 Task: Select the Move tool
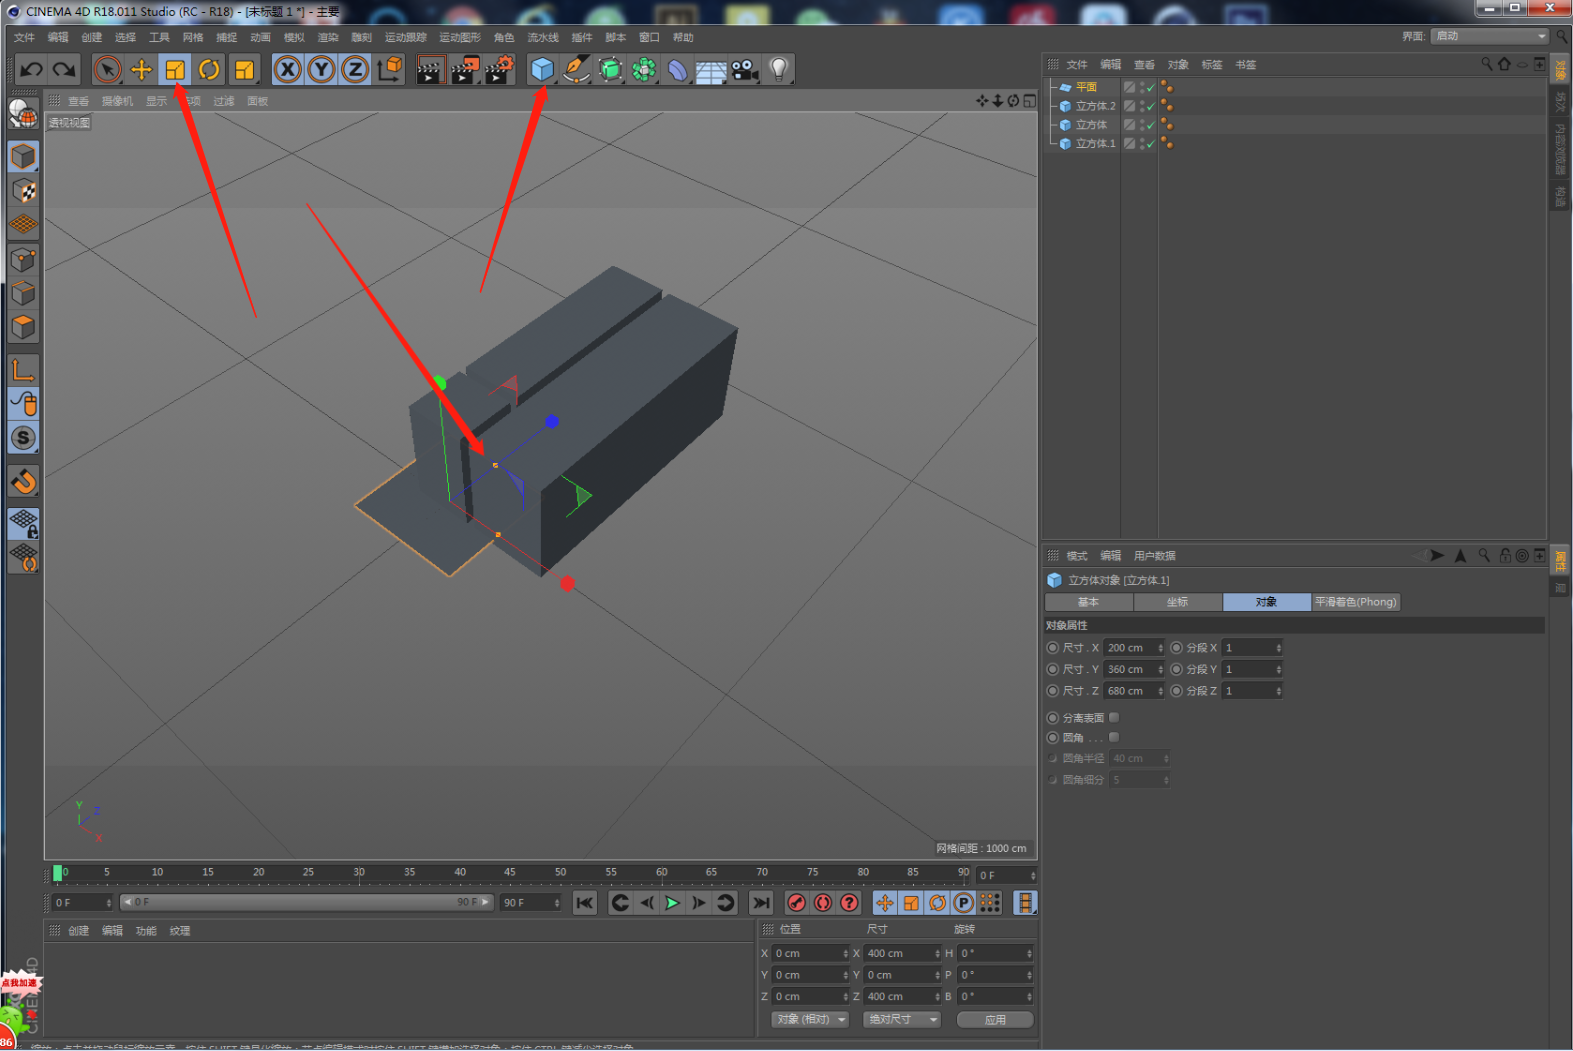141,69
